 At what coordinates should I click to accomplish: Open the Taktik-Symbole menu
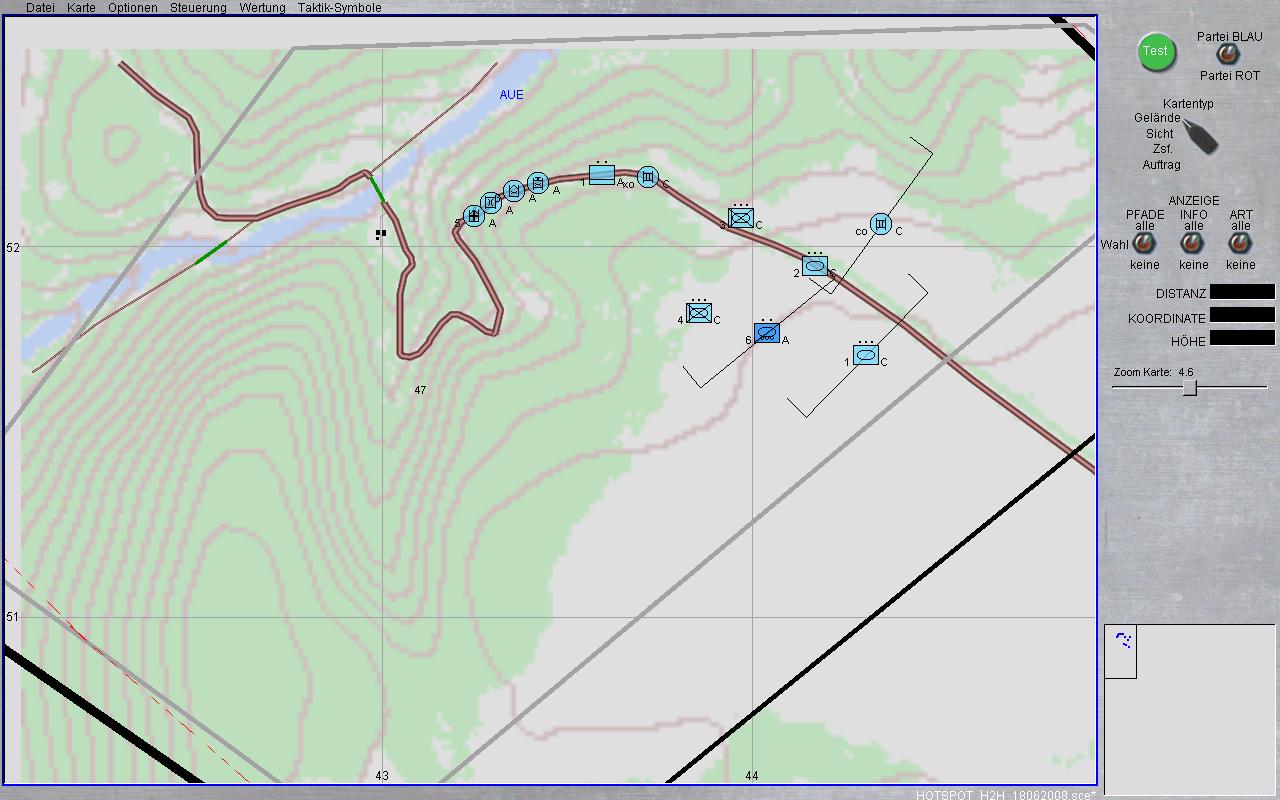(339, 7)
